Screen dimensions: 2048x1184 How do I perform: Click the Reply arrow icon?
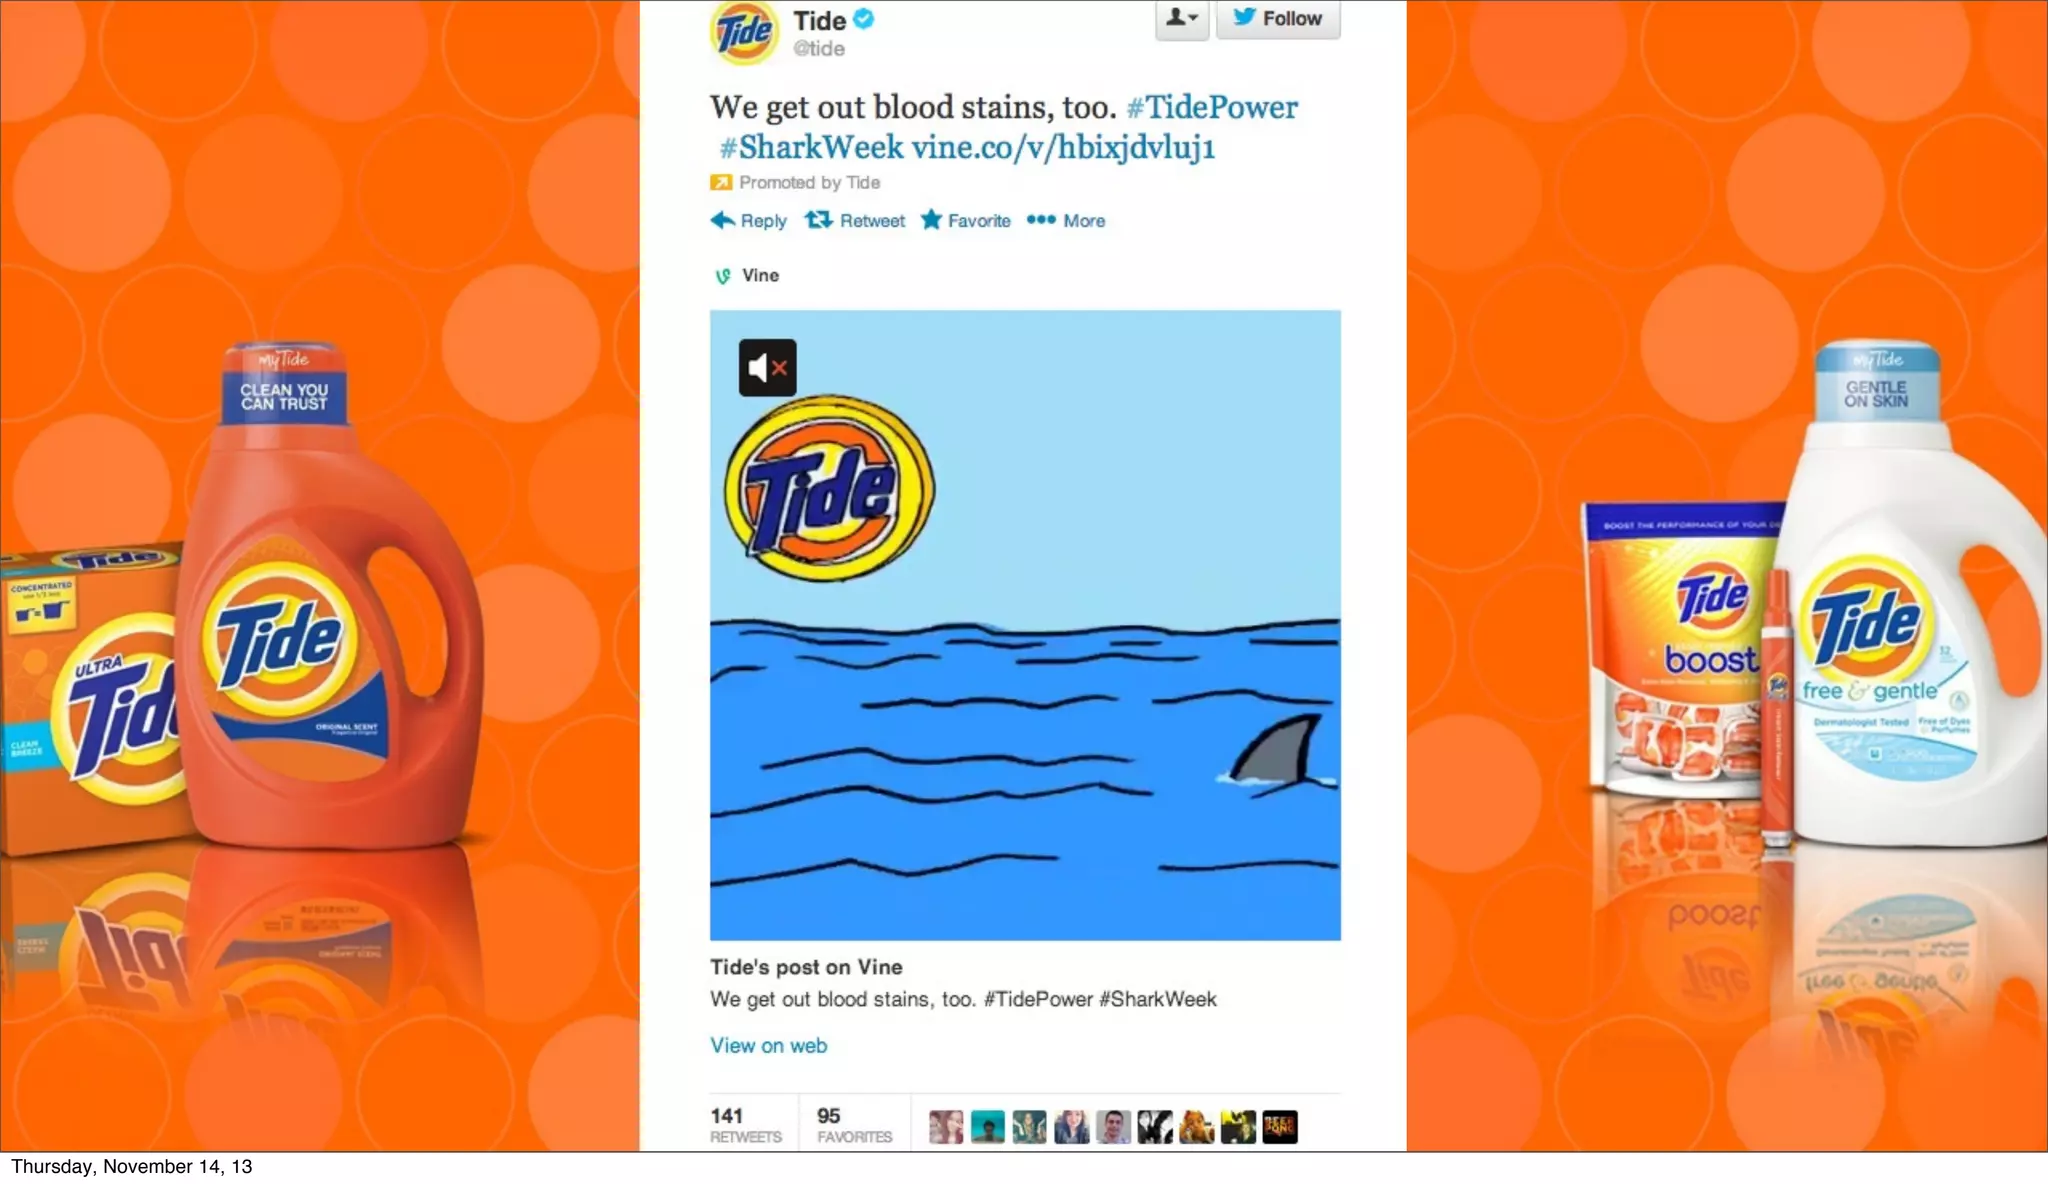pos(722,220)
